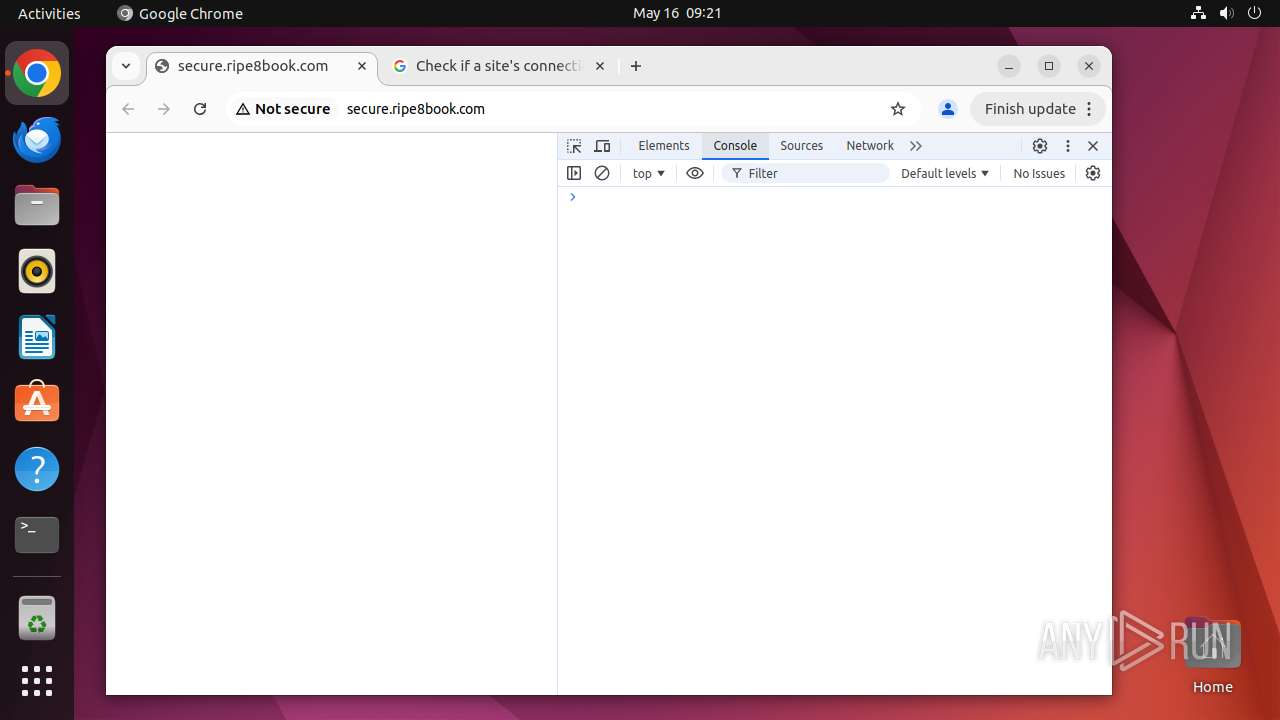1280x720 pixels.
Task: Maximize the Chrome window
Action: [1049, 66]
